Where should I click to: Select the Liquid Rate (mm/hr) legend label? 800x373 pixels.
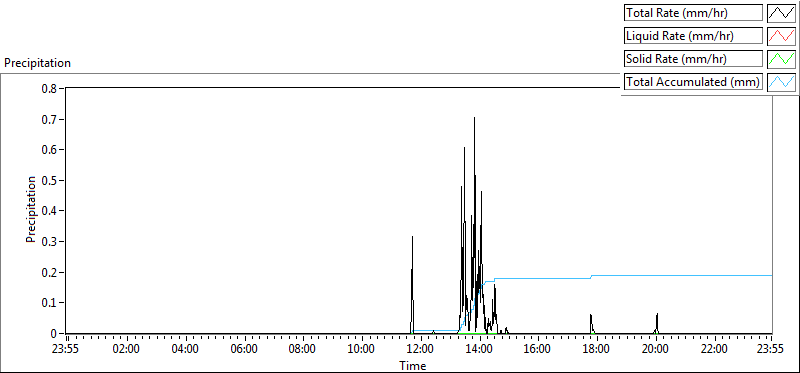[x=693, y=36]
